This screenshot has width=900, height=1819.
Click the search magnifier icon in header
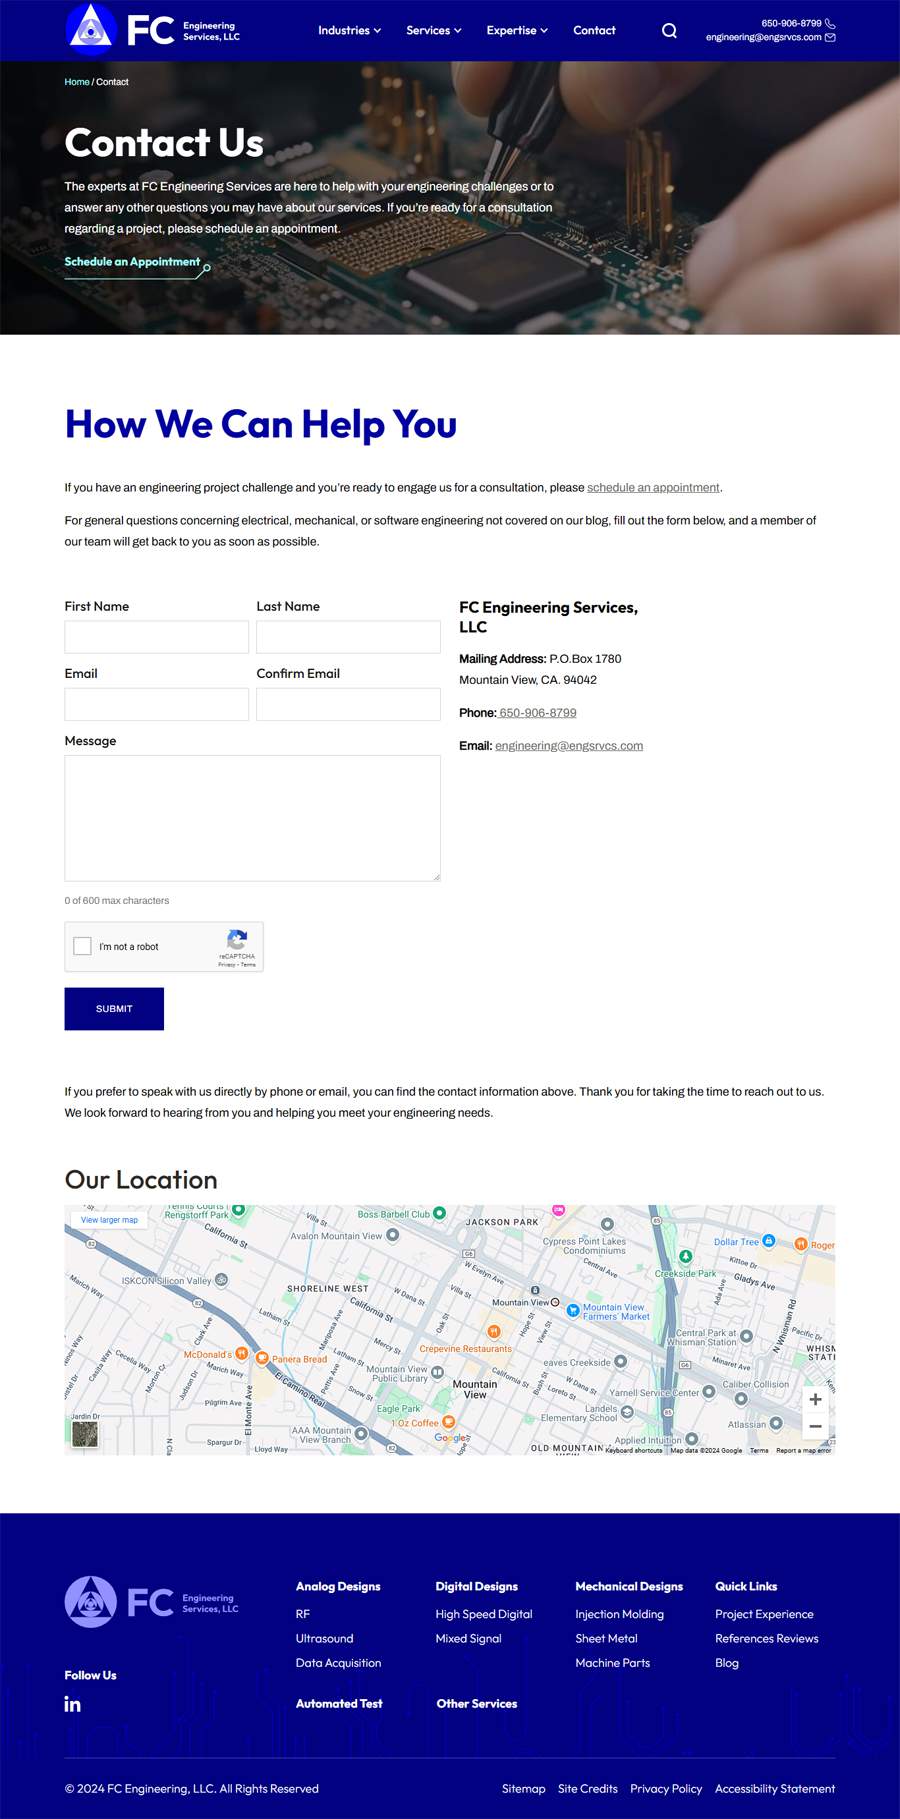669,31
